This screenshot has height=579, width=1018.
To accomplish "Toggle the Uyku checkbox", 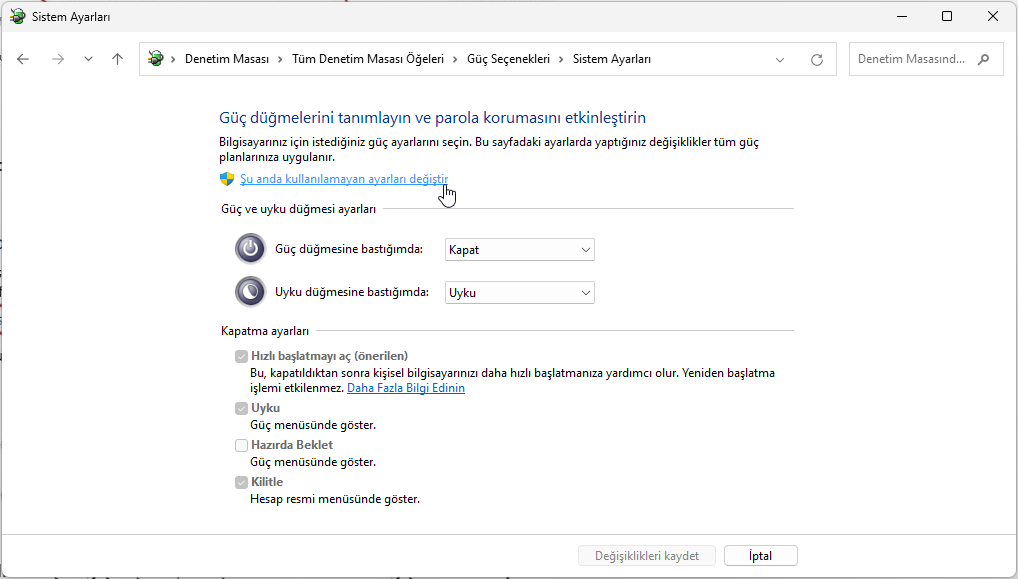I will point(241,408).
